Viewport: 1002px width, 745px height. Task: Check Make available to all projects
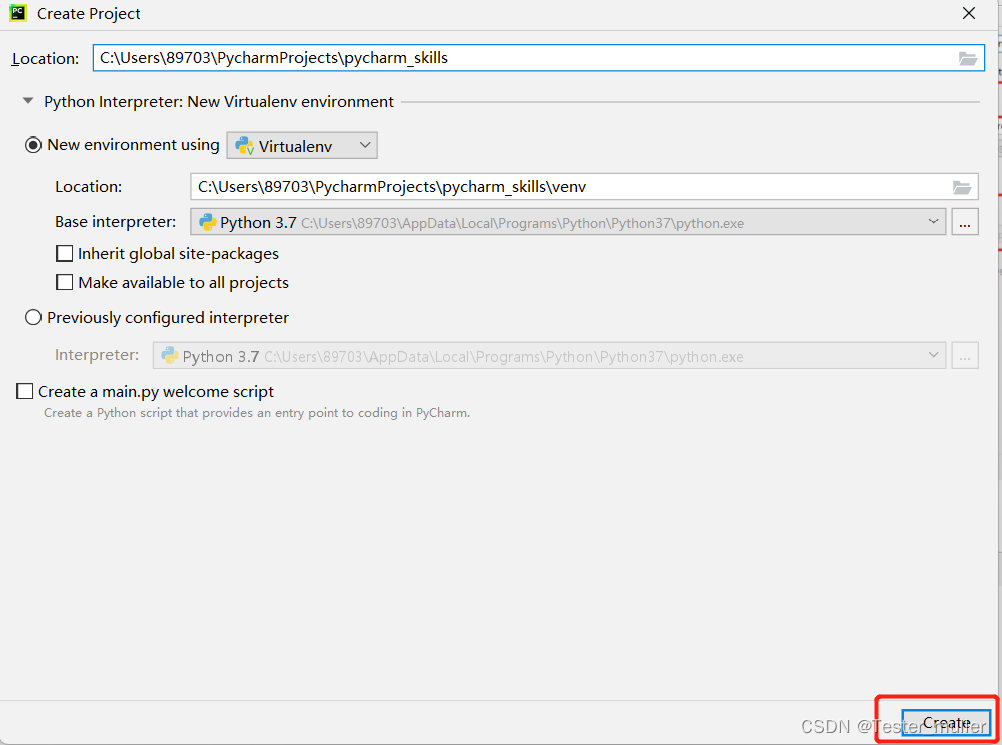pos(65,282)
